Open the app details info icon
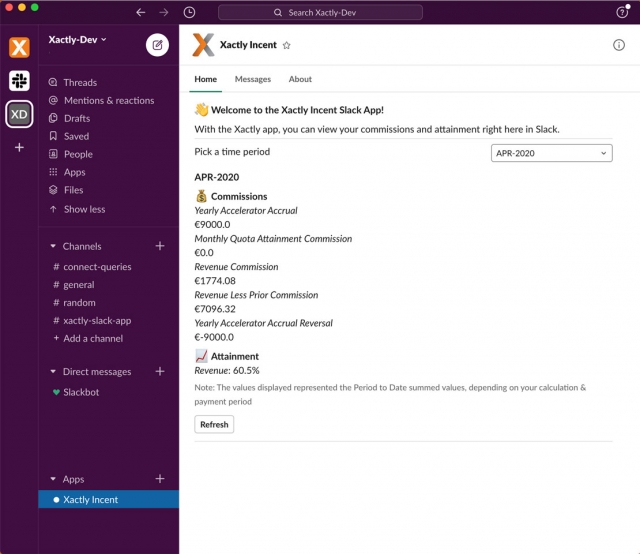 [x=619, y=45]
